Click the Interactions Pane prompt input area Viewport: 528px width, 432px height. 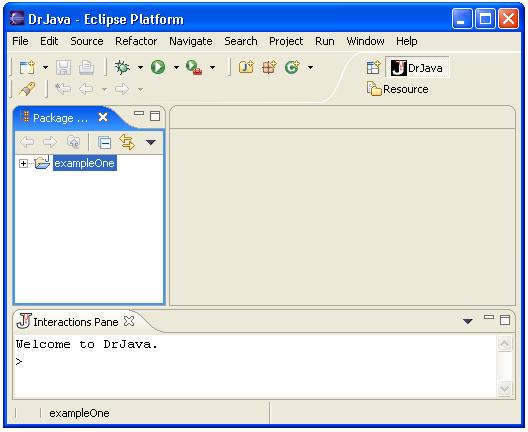click(256, 362)
